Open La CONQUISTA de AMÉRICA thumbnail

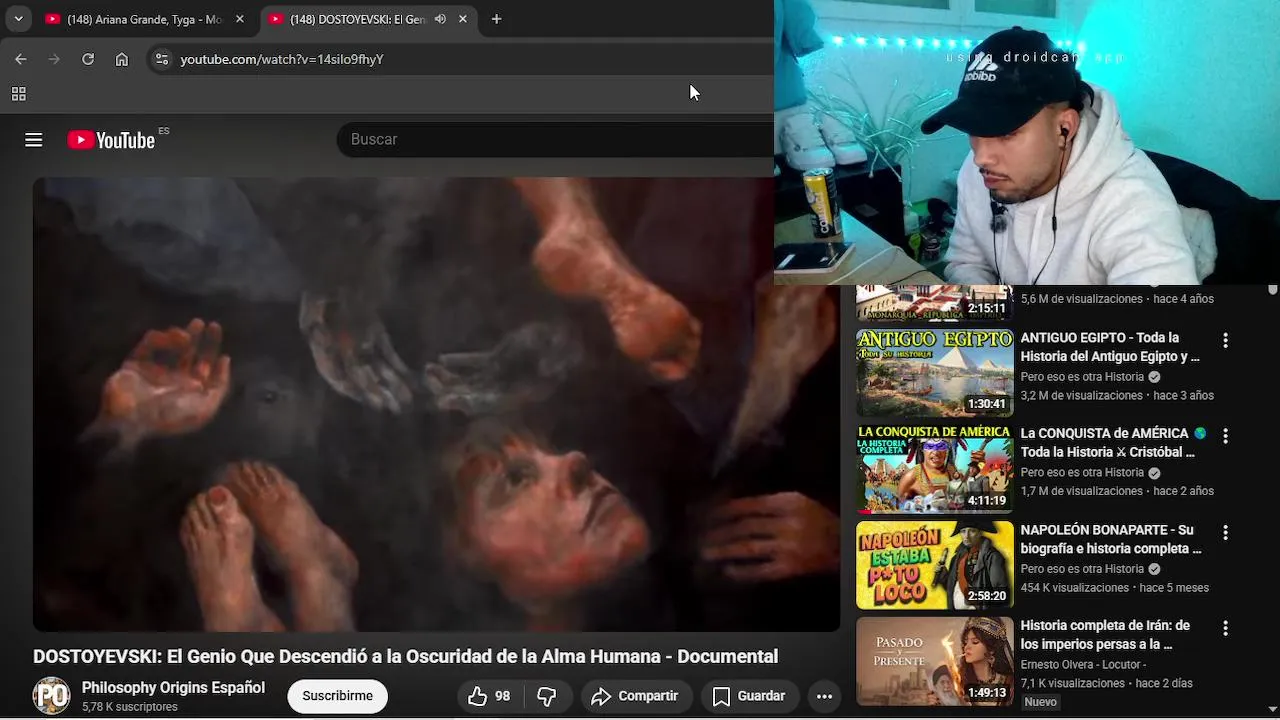[x=934, y=469]
